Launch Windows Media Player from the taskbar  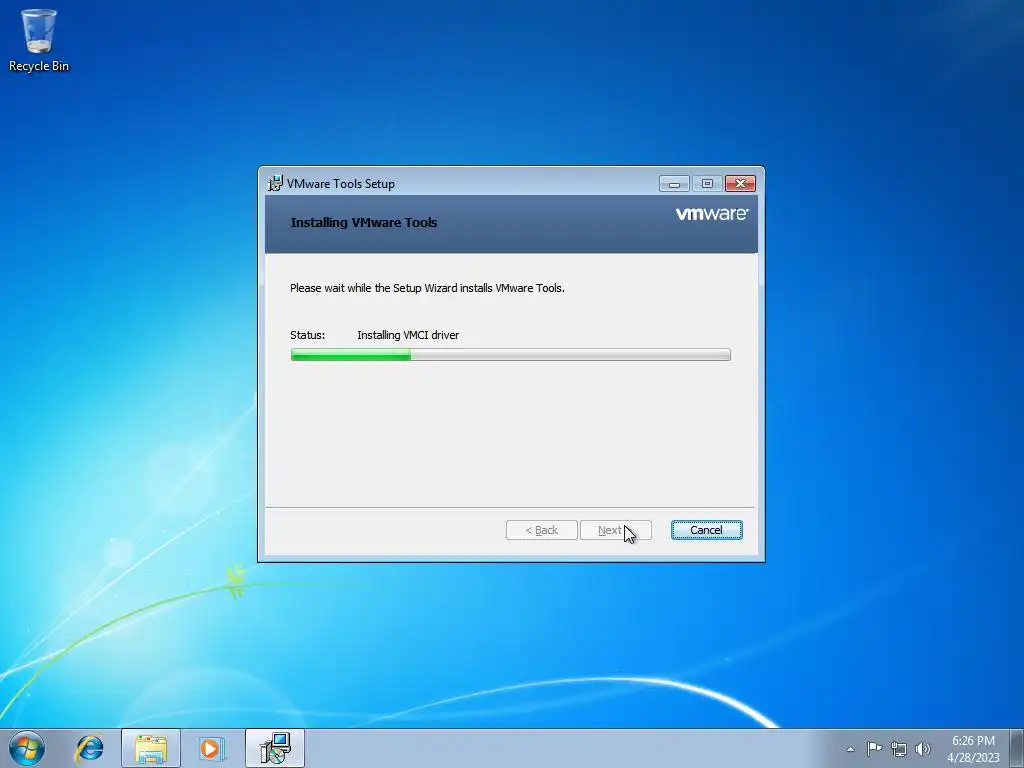212,748
